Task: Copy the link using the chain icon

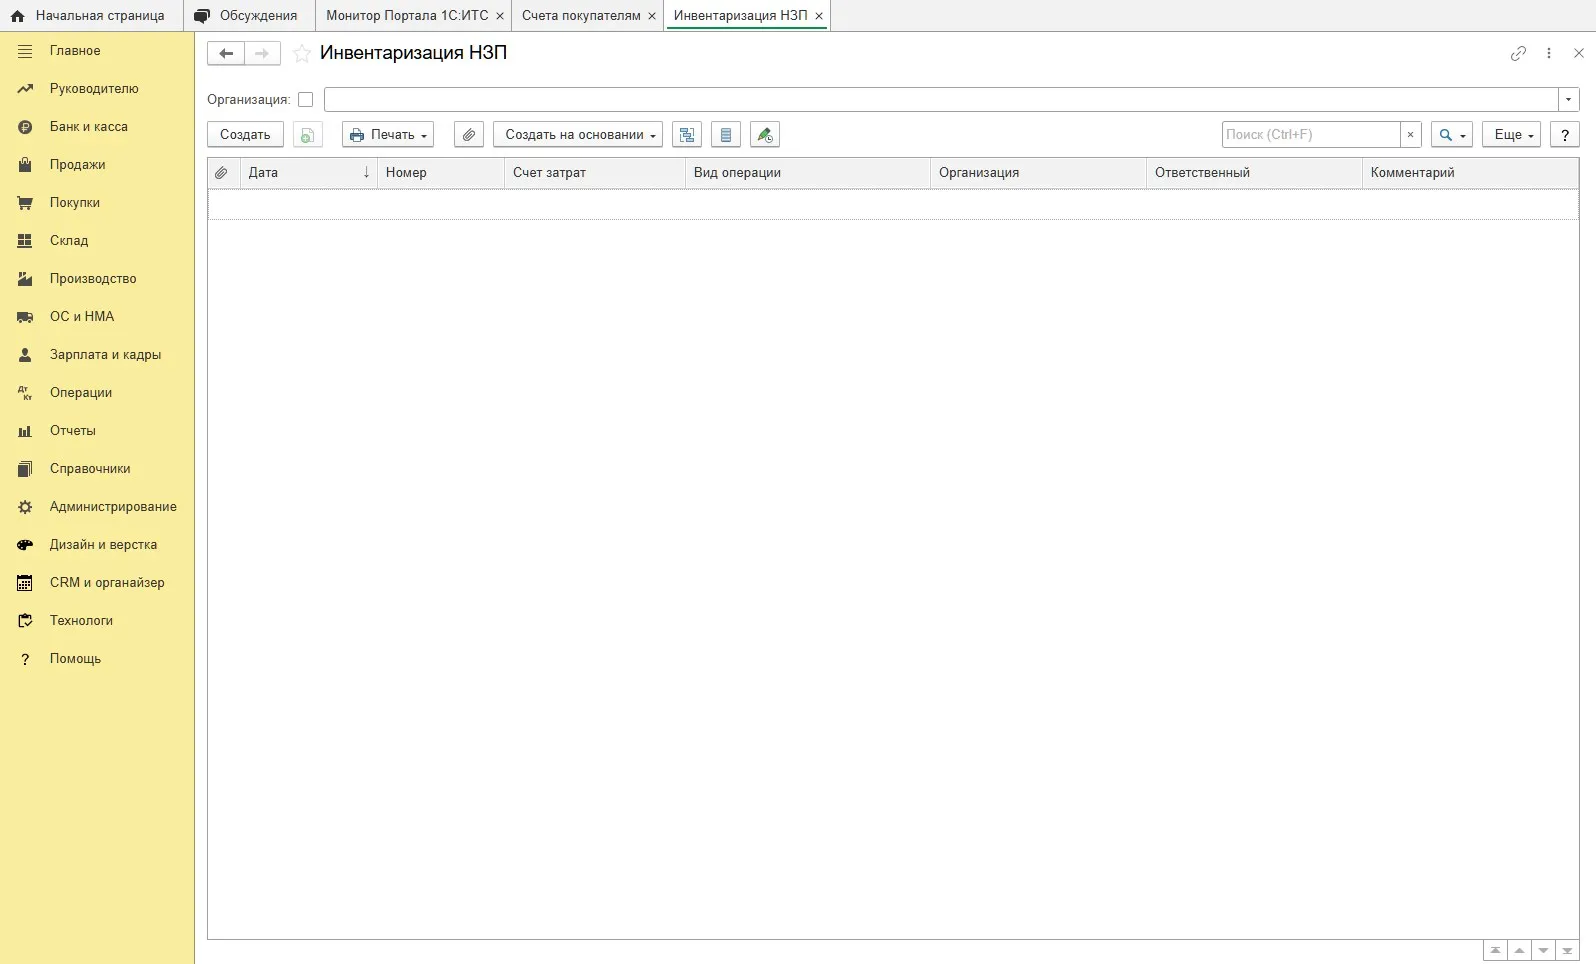Action: [x=1518, y=53]
